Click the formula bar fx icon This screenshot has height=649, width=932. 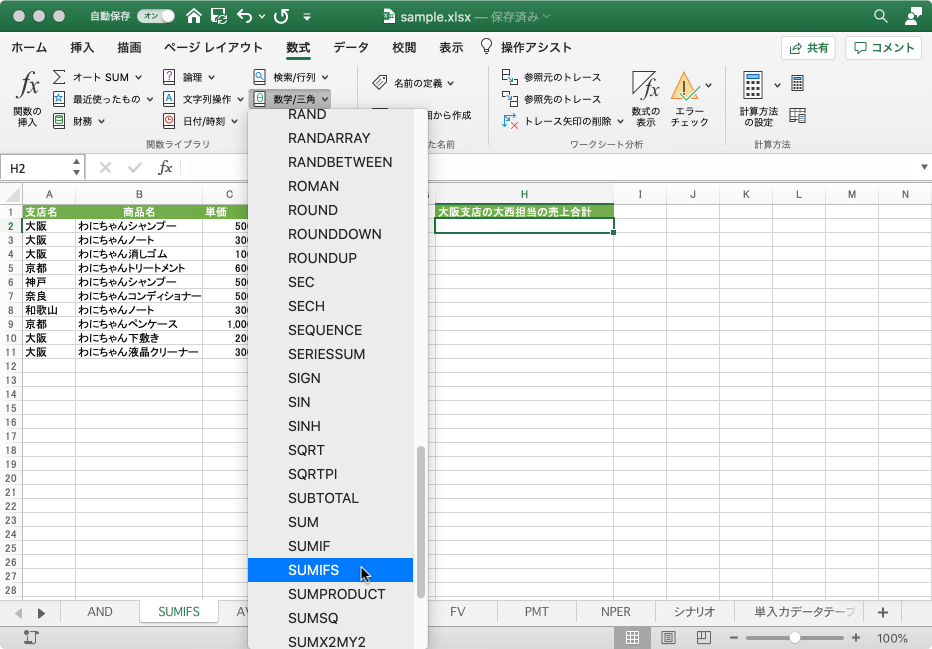tap(165, 168)
